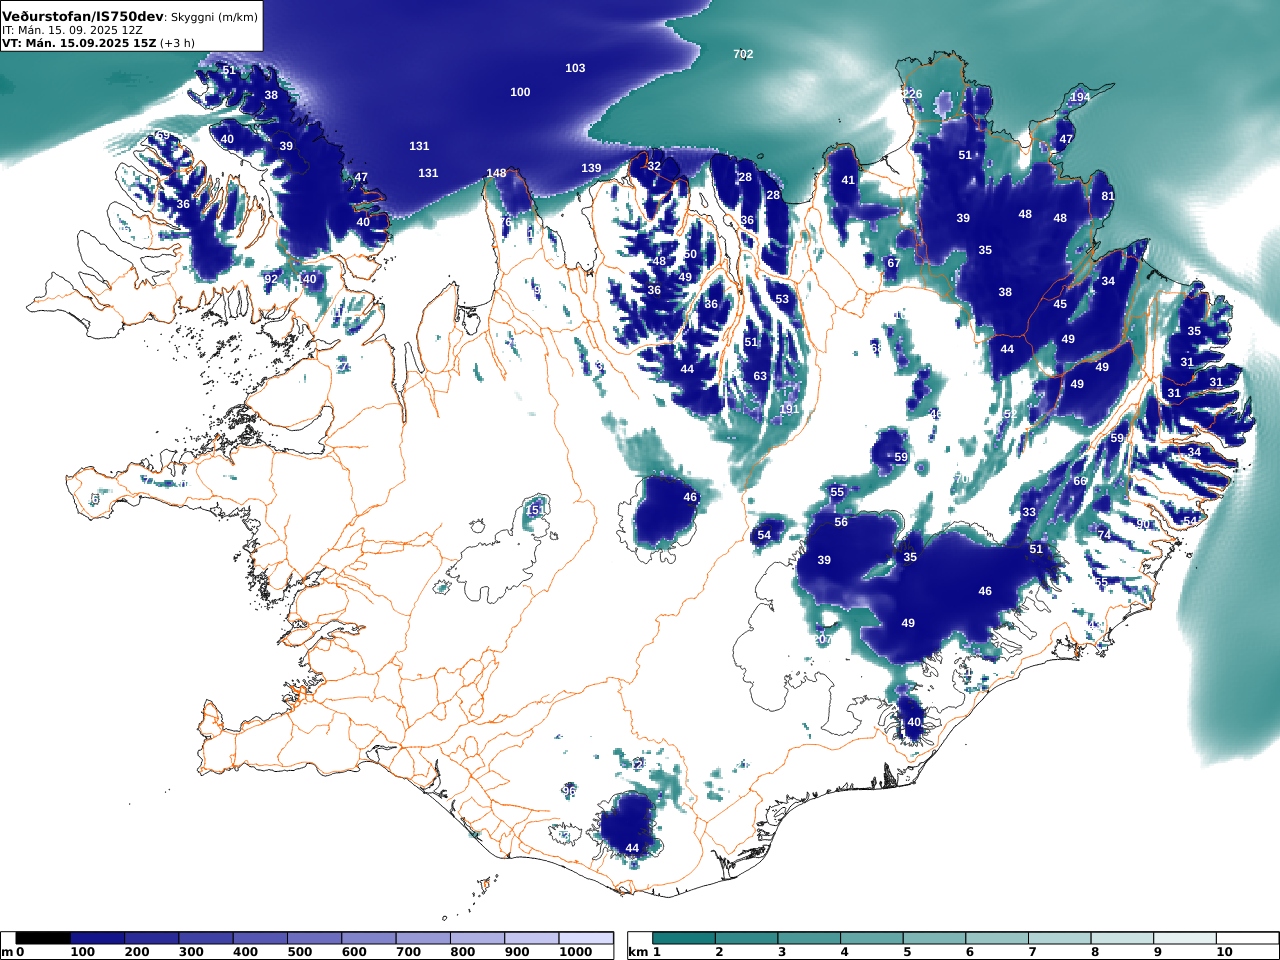Click the m unit label of the legend
The image size is (1280, 960).
tap(7, 952)
